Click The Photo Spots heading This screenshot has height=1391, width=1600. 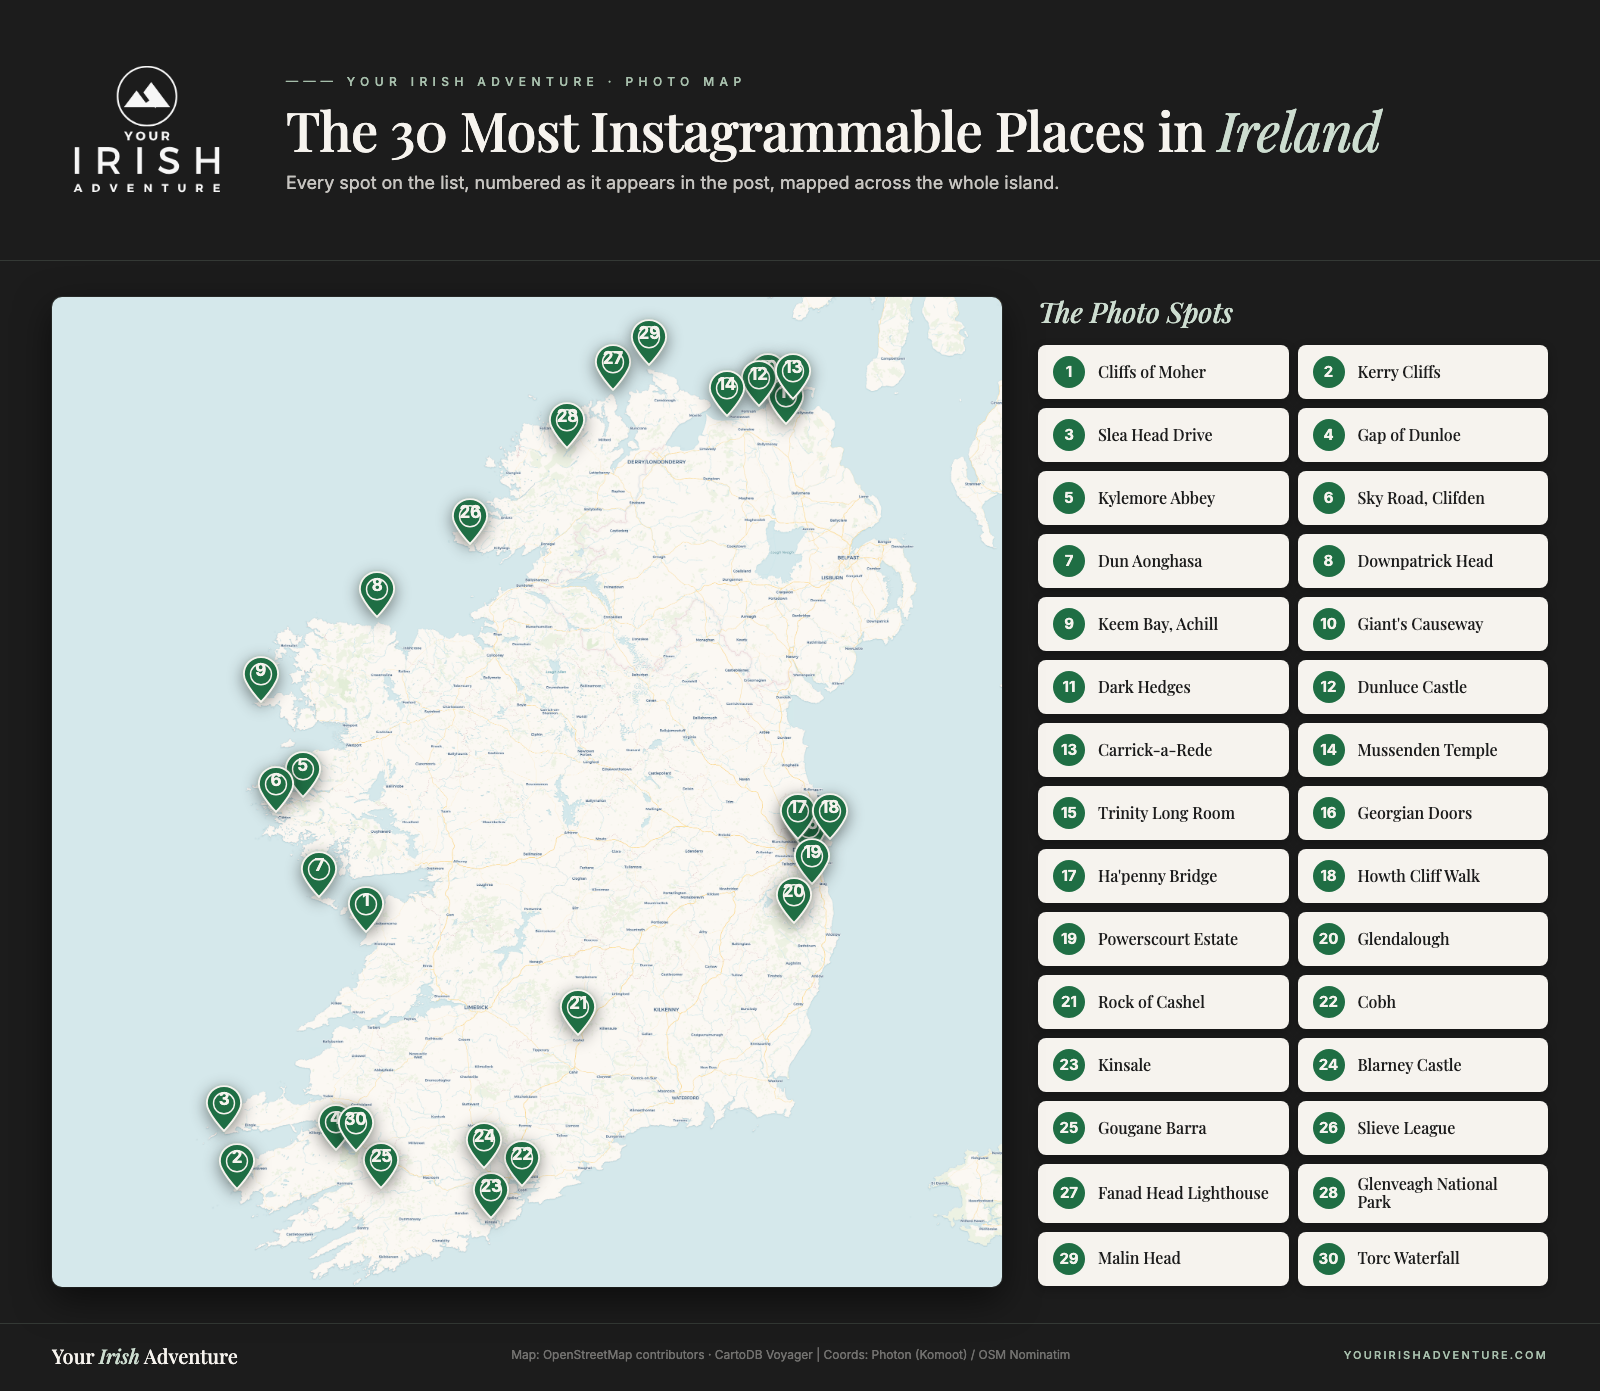1136,313
